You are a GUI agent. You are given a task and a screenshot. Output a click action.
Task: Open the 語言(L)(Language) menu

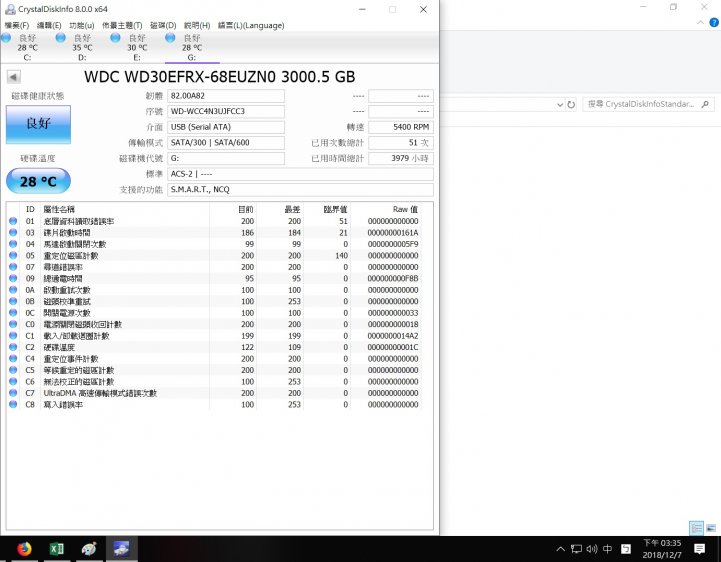(x=251, y=25)
